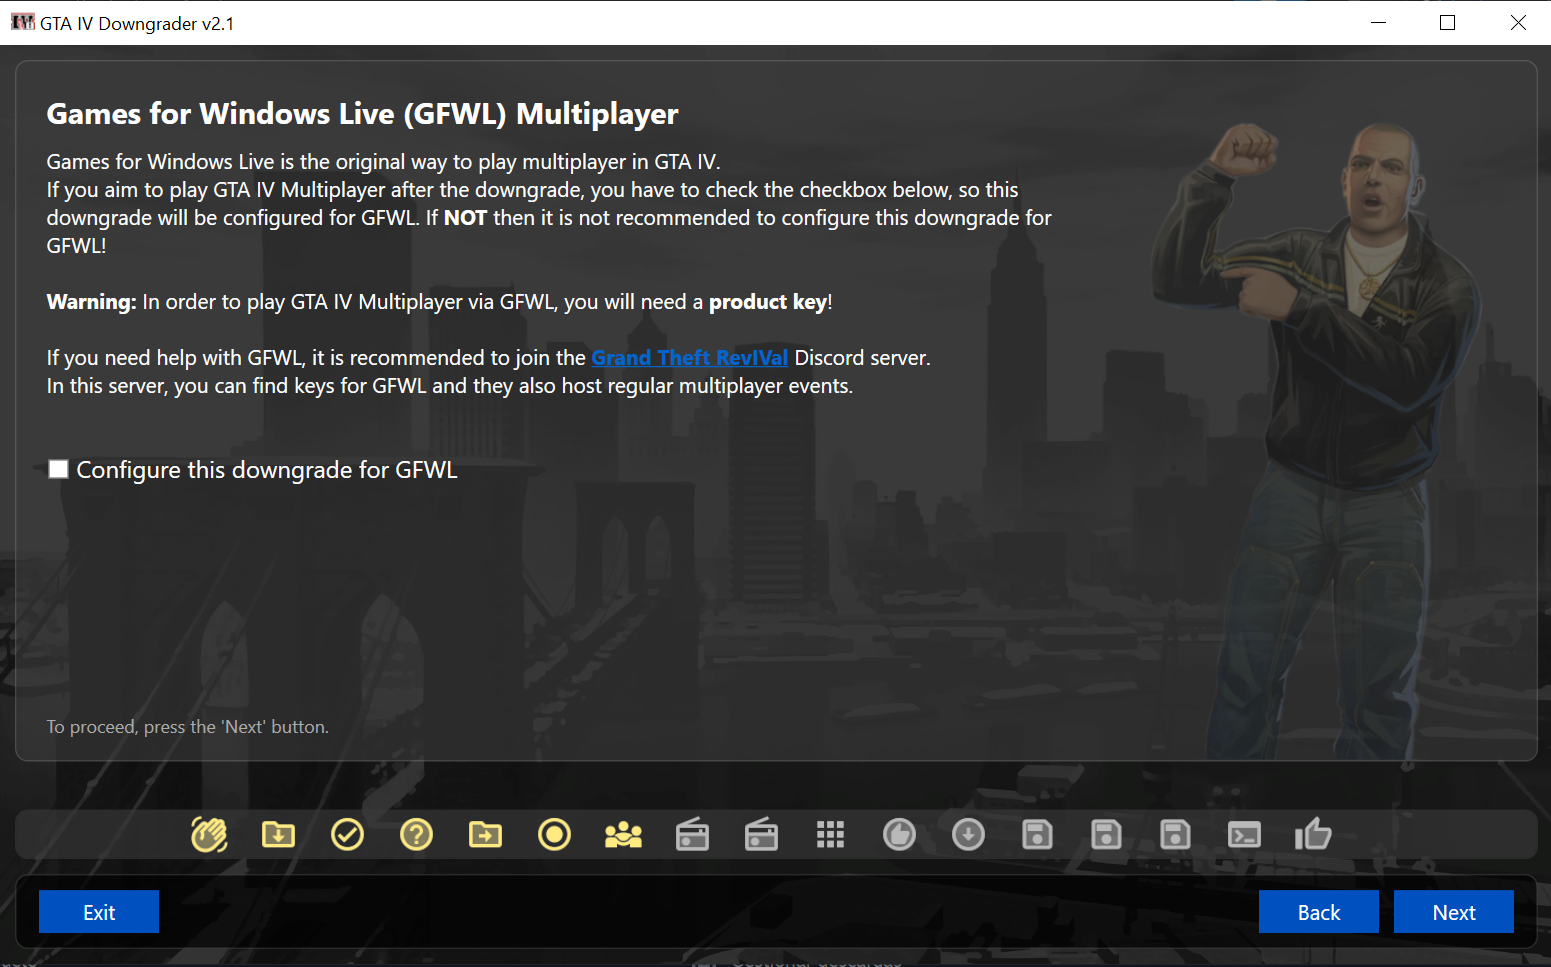Select the yellow record circle step icon
The height and width of the screenshot is (967, 1551).
(554, 834)
